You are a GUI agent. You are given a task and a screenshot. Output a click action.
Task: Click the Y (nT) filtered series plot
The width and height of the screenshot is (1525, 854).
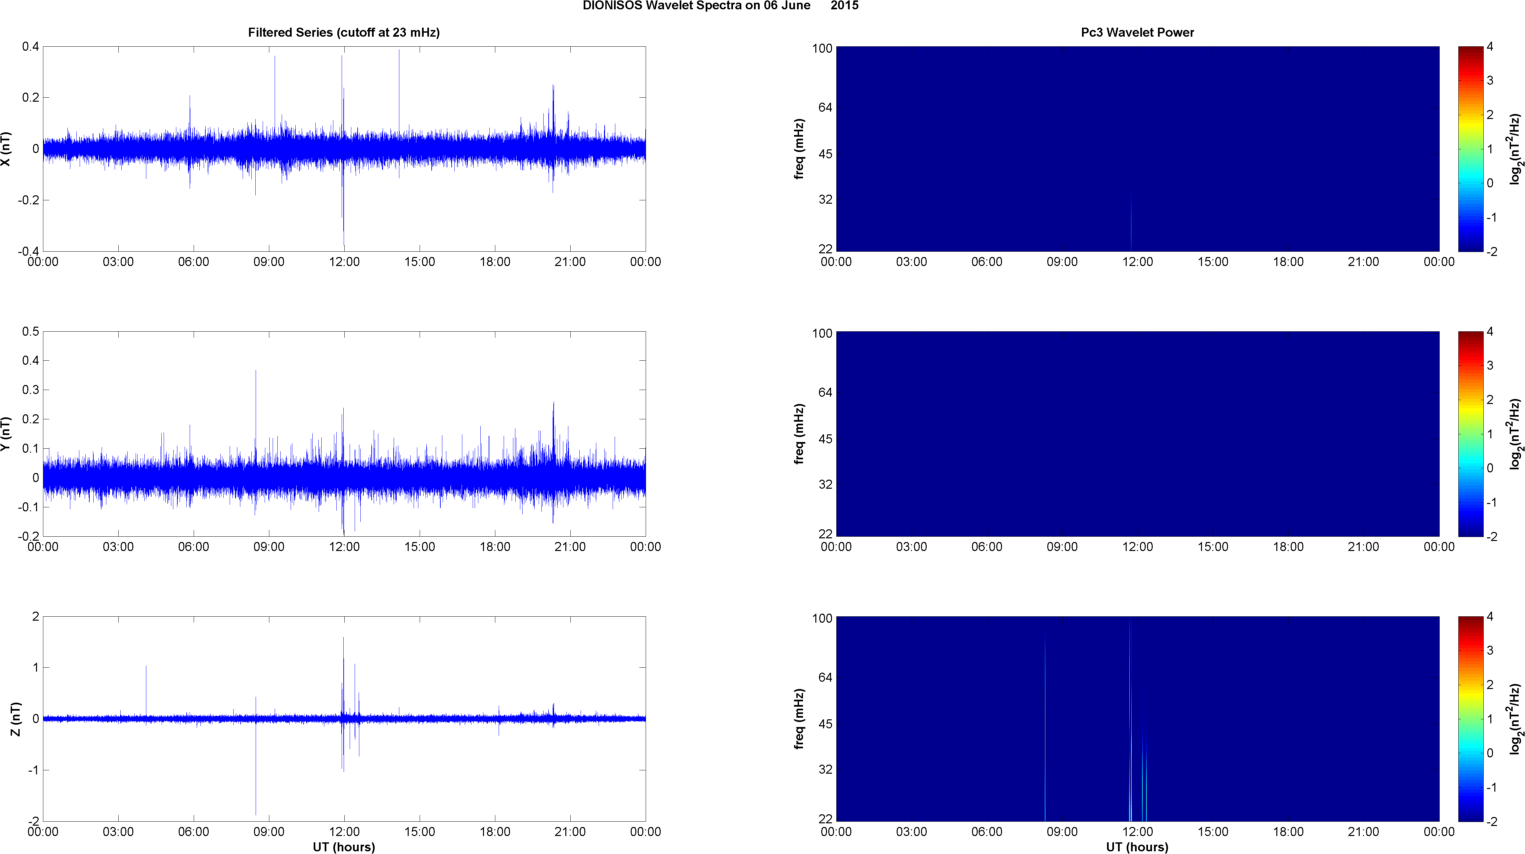(x=344, y=434)
